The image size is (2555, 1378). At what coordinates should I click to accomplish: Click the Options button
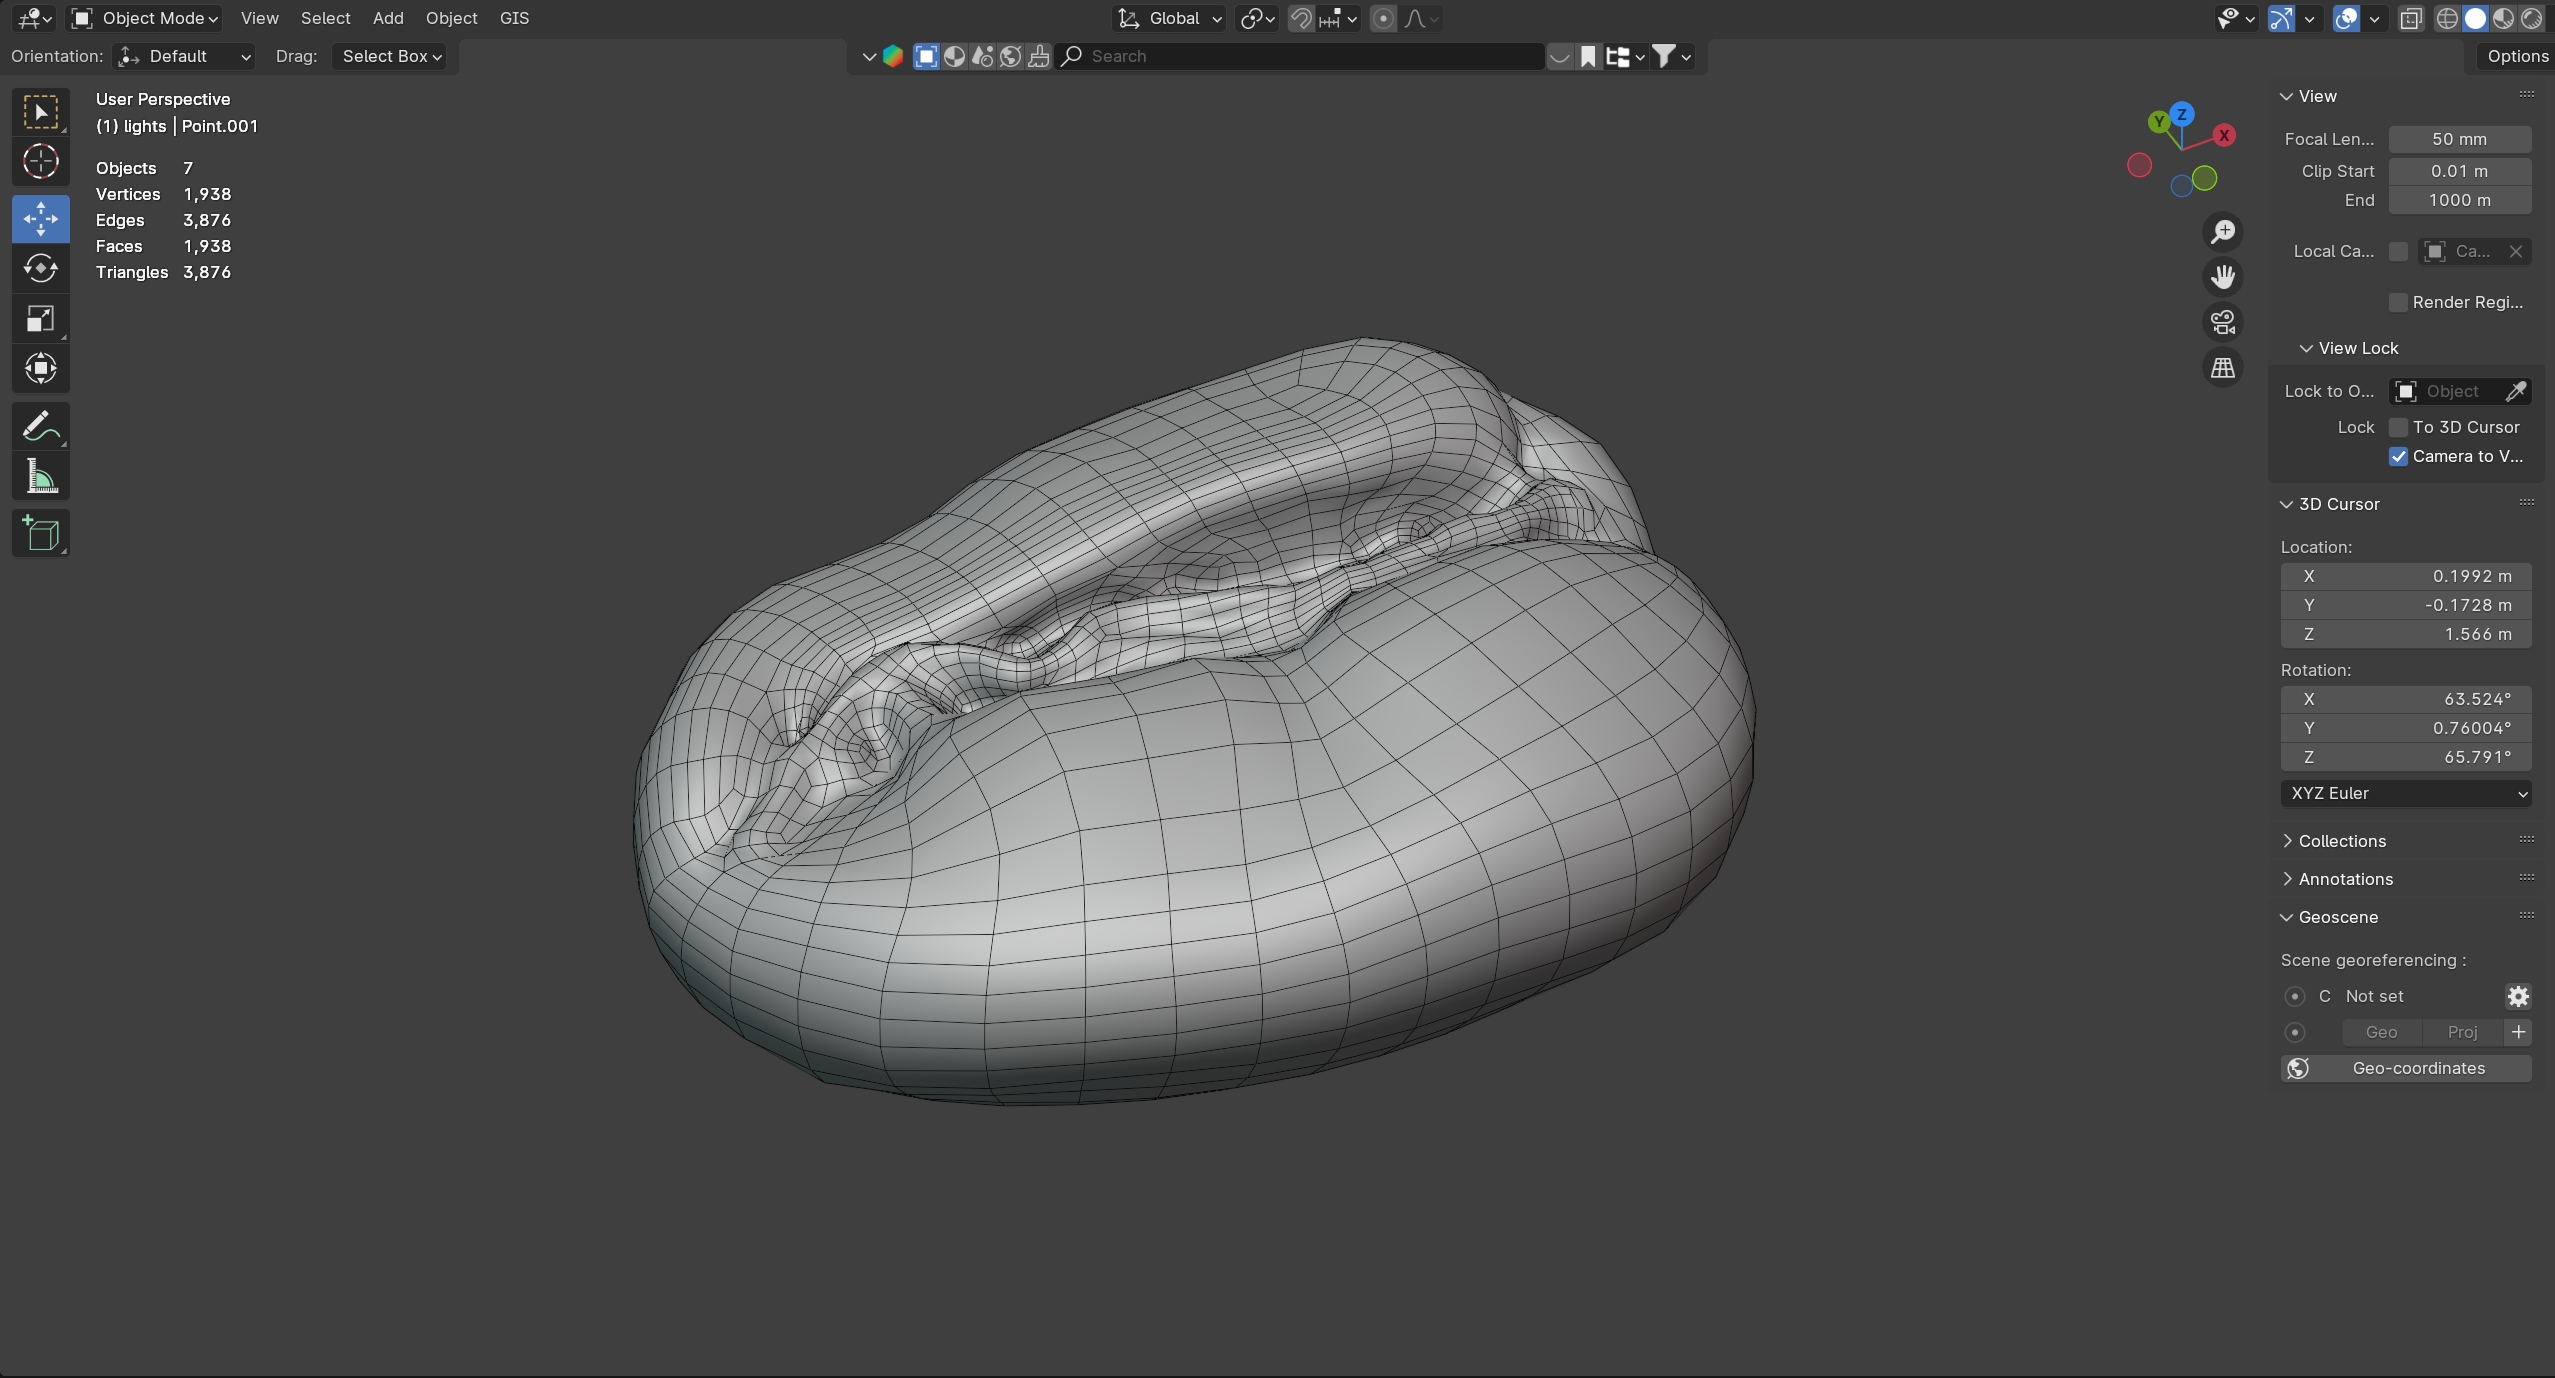pyautogui.click(x=2516, y=56)
